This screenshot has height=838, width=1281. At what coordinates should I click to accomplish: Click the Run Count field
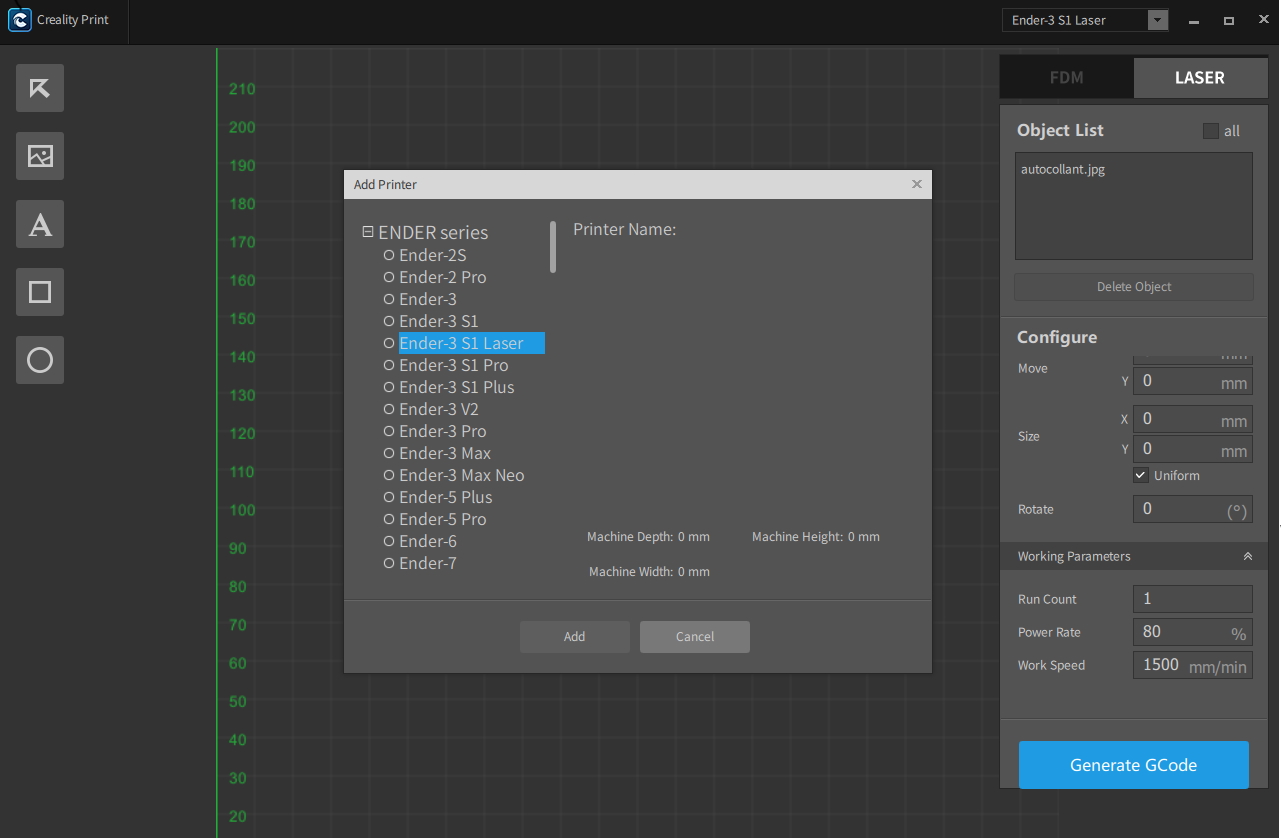(x=1193, y=599)
